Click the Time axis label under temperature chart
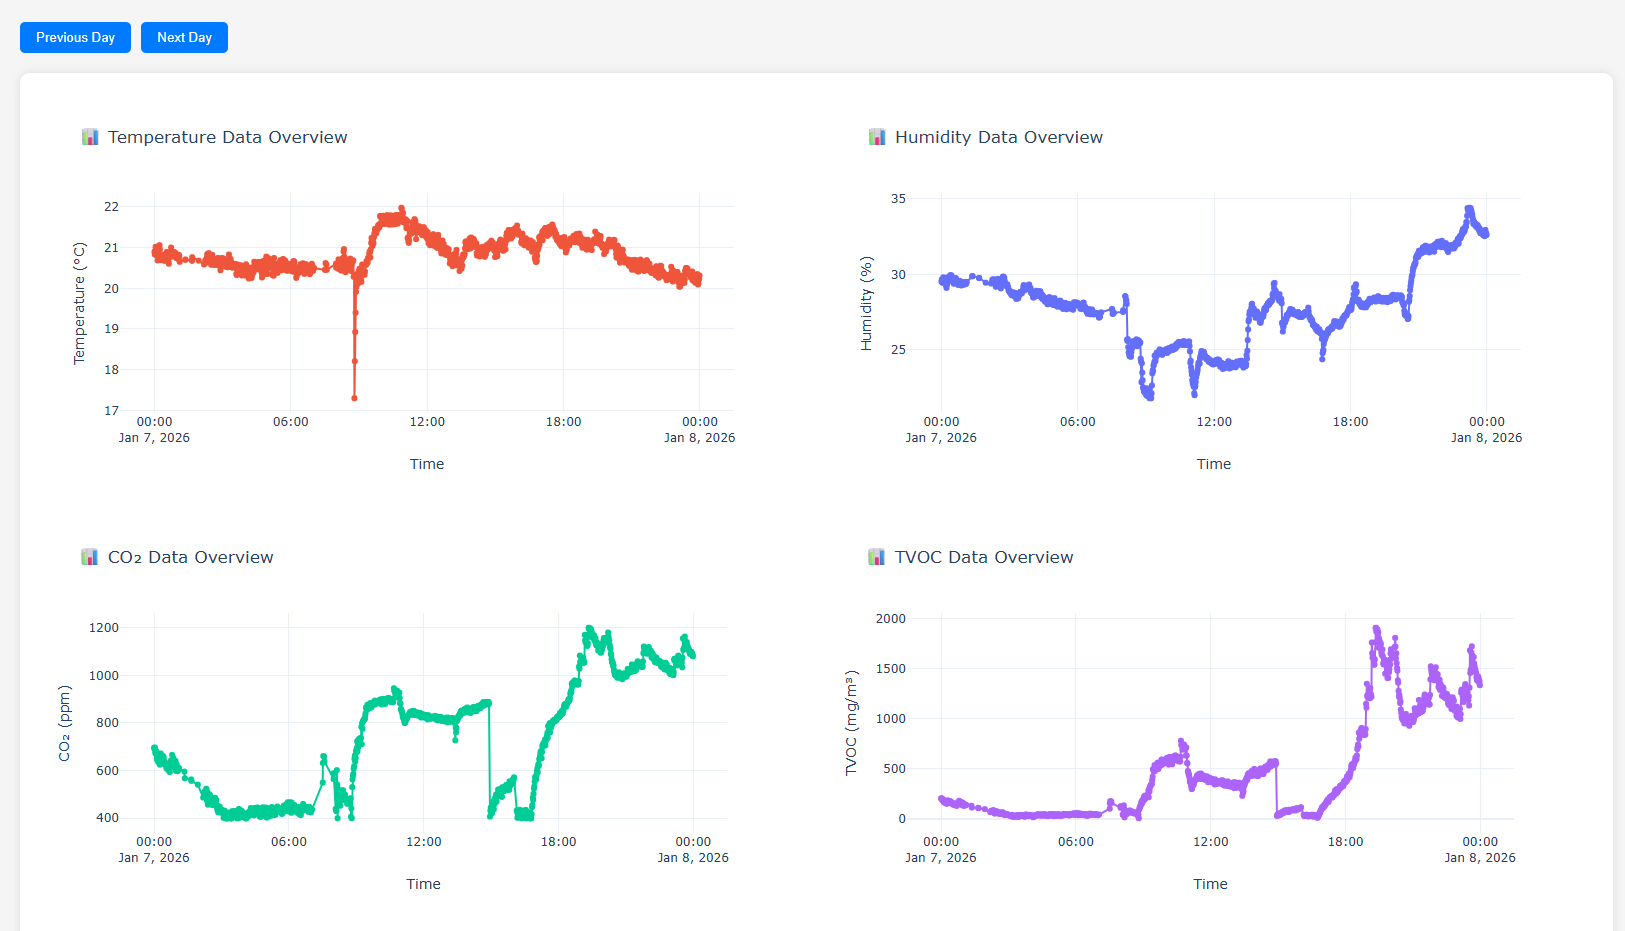Screen dimensions: 1625x931 pyautogui.click(x=427, y=463)
